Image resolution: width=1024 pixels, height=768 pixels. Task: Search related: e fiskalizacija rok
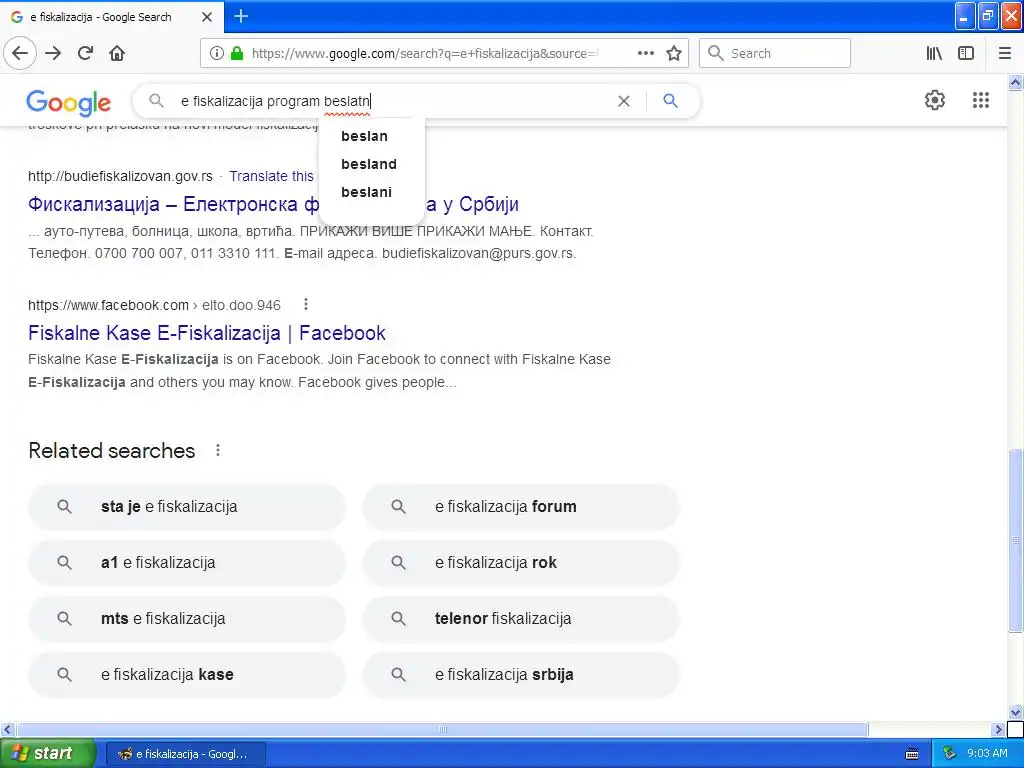[x=520, y=562]
